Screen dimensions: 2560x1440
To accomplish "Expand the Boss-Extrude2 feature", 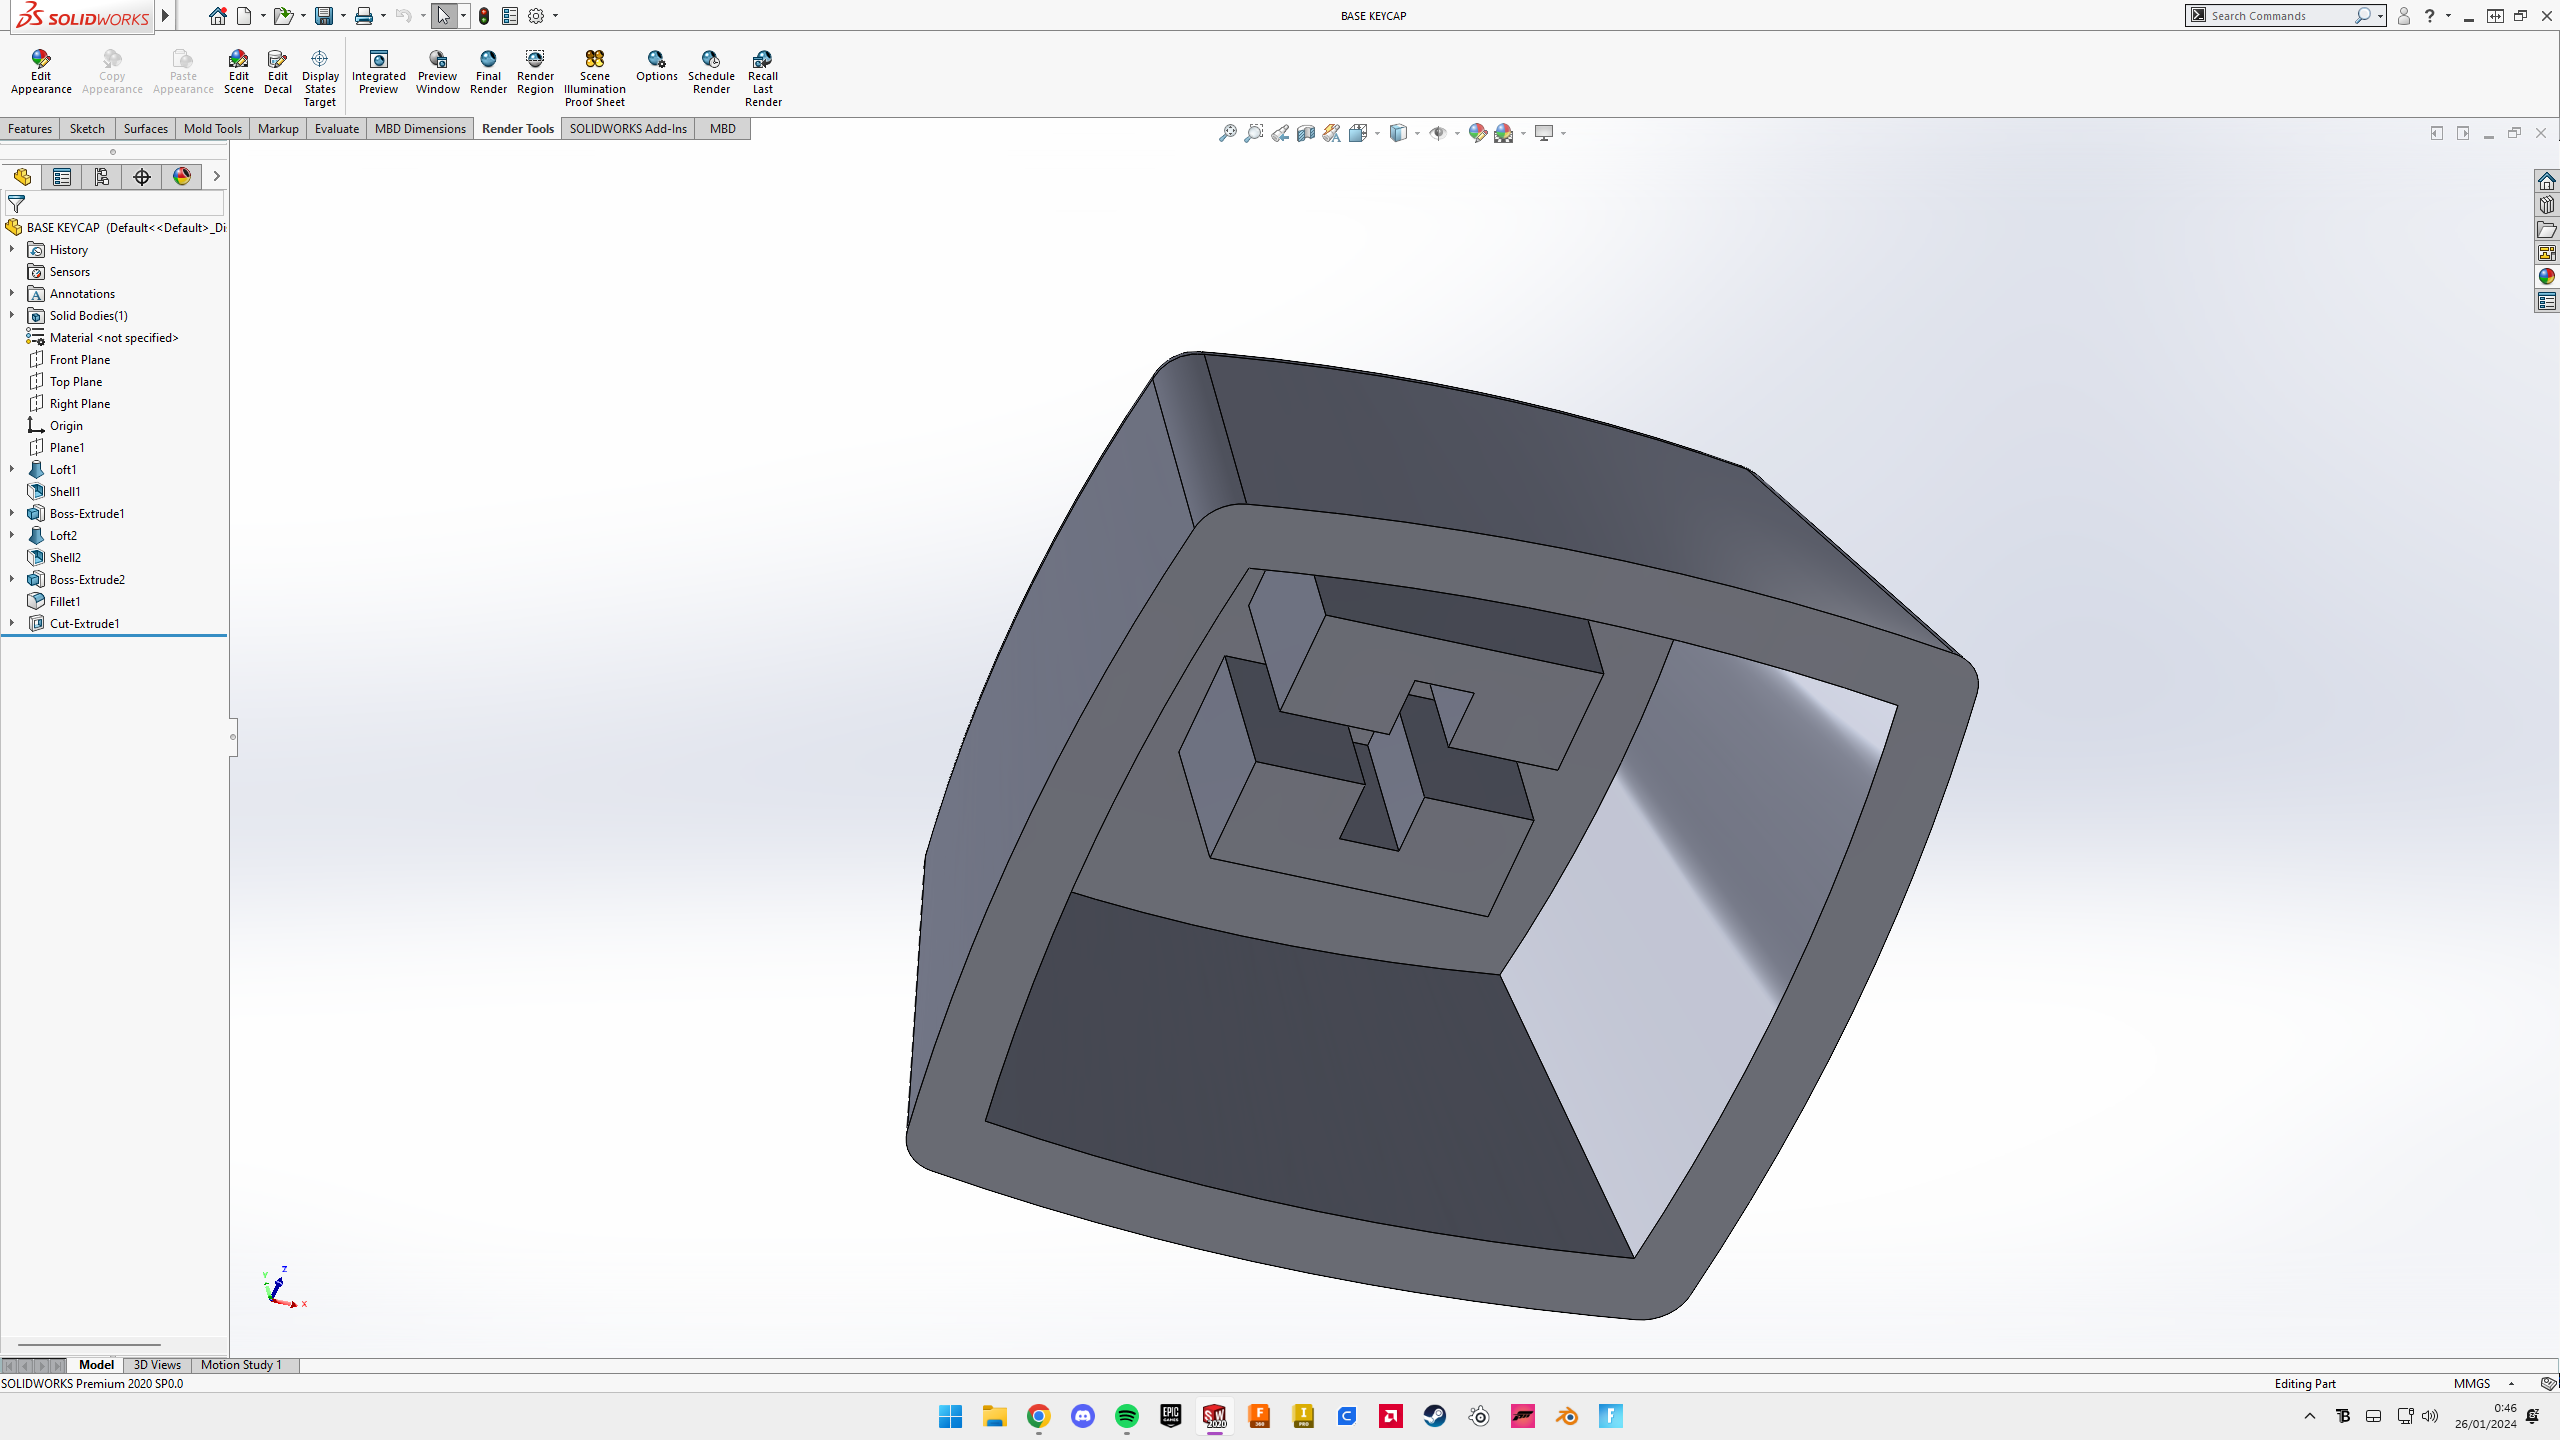I will coord(12,579).
